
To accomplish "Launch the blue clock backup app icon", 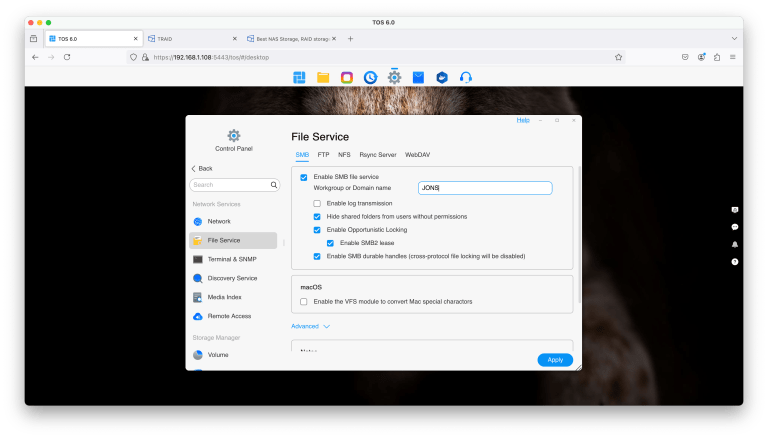I will tap(371, 77).
